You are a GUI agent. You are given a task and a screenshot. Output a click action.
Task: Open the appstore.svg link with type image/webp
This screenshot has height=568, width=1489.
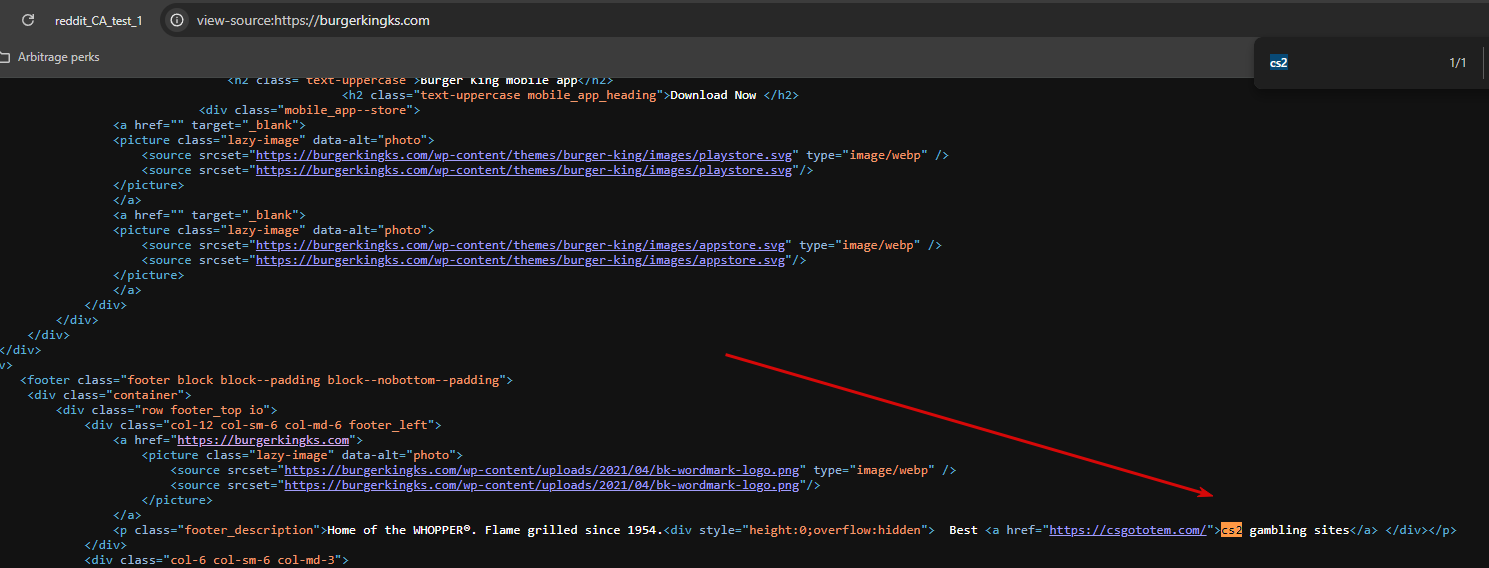(520, 245)
